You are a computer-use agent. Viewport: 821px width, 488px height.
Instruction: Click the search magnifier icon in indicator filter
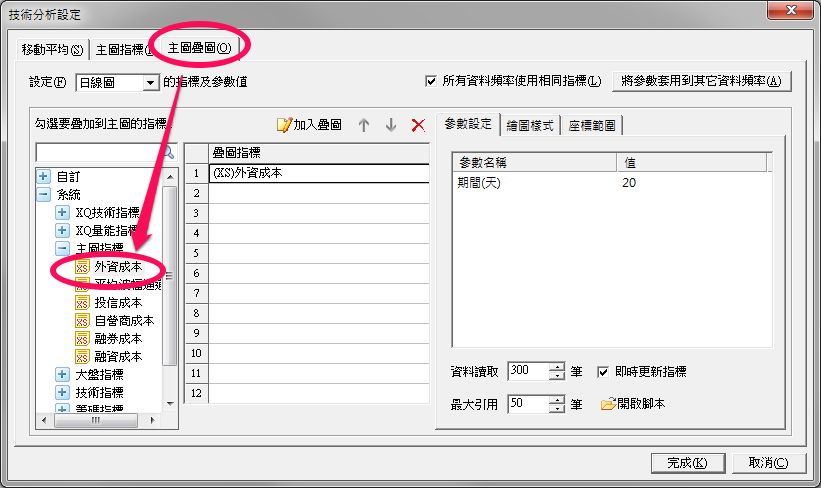(169, 152)
